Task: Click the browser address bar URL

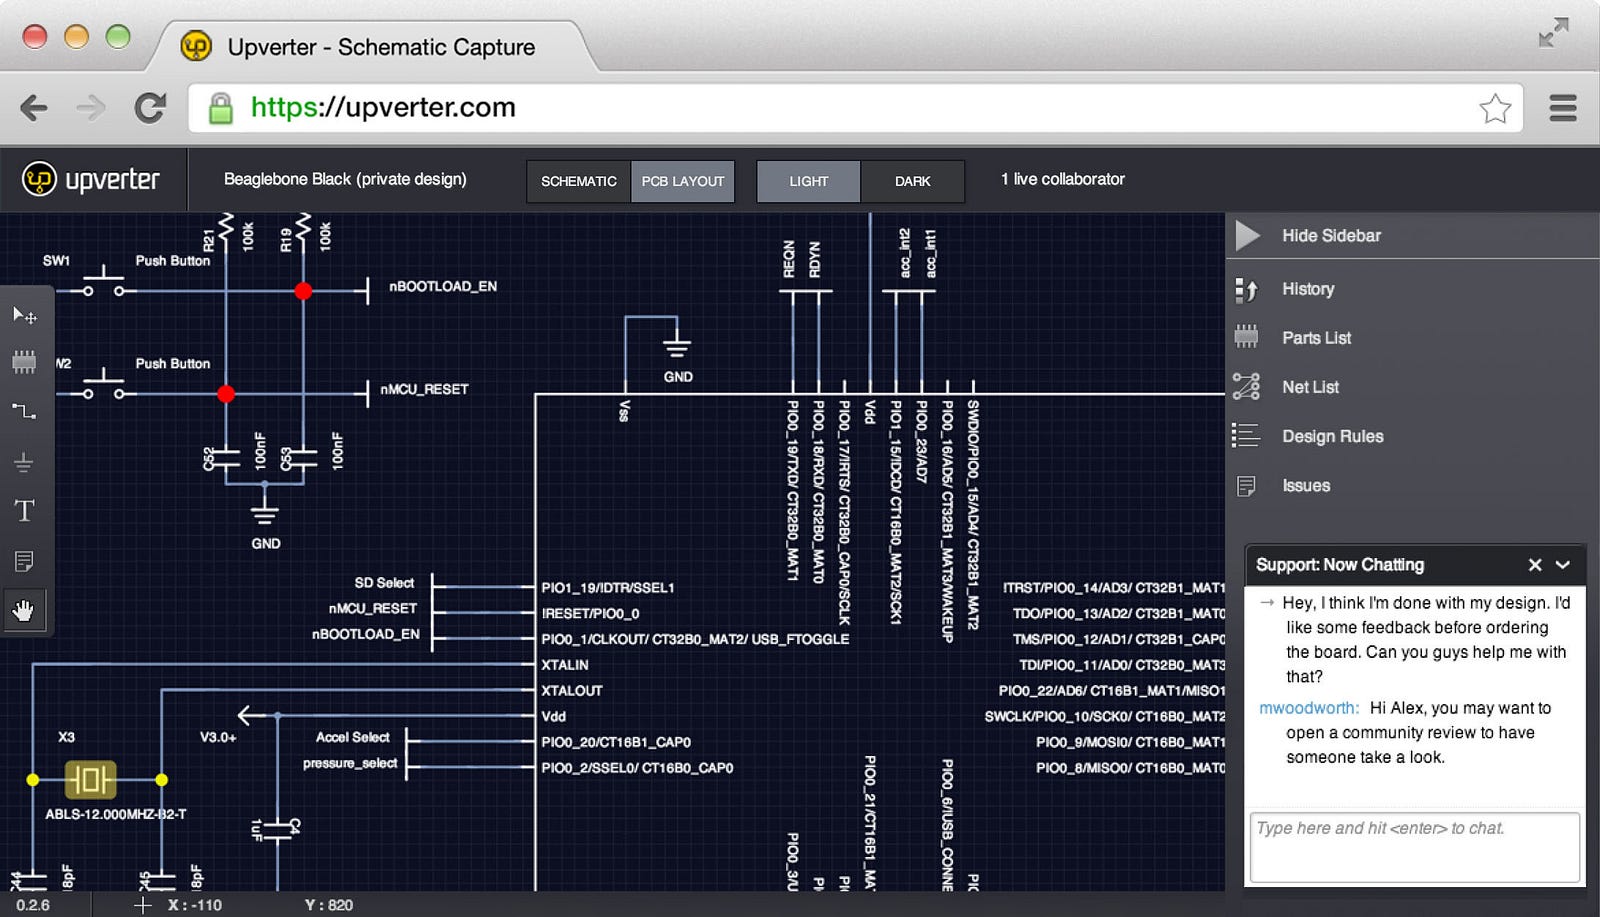Action: tap(383, 108)
